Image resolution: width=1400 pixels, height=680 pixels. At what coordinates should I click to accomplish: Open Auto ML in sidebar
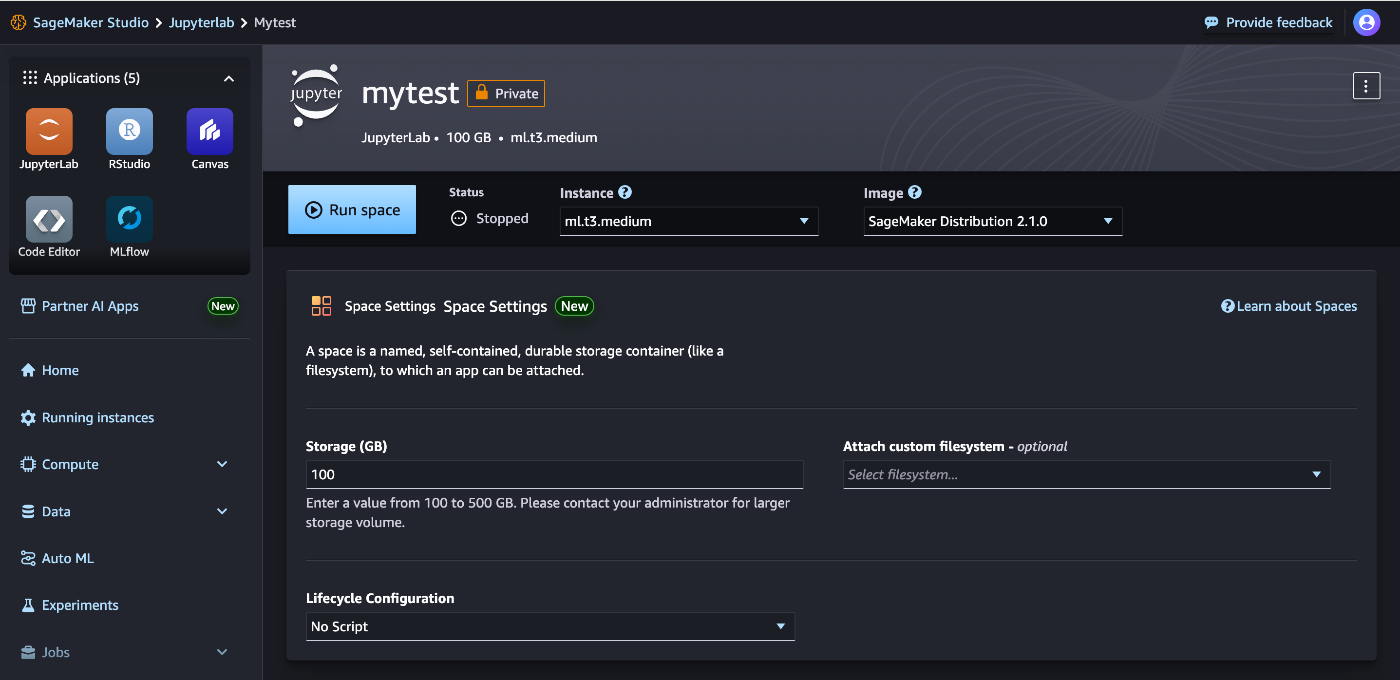(68, 558)
